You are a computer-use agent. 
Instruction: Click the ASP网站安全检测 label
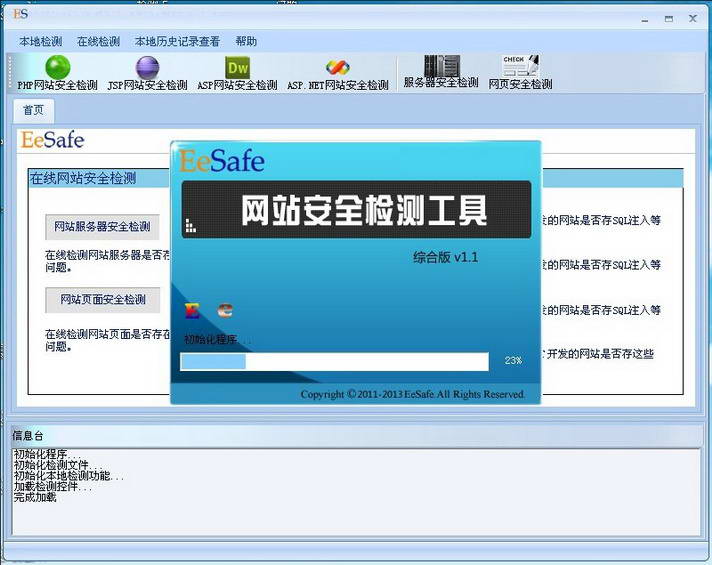tap(237, 85)
